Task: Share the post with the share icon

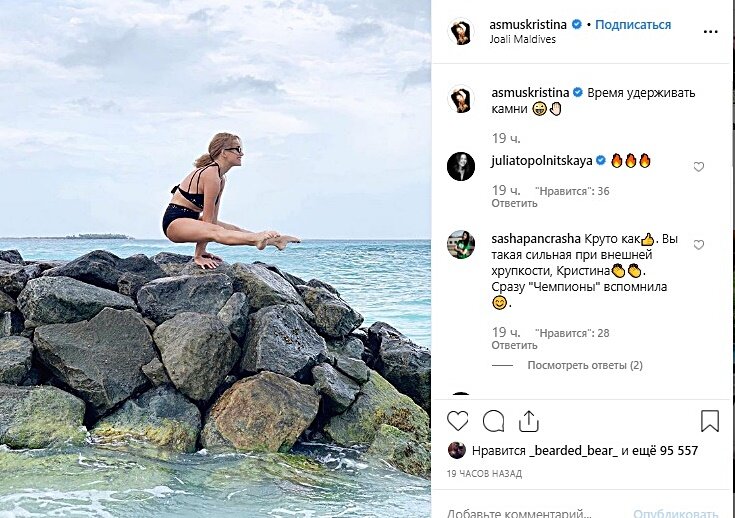Action: point(529,420)
